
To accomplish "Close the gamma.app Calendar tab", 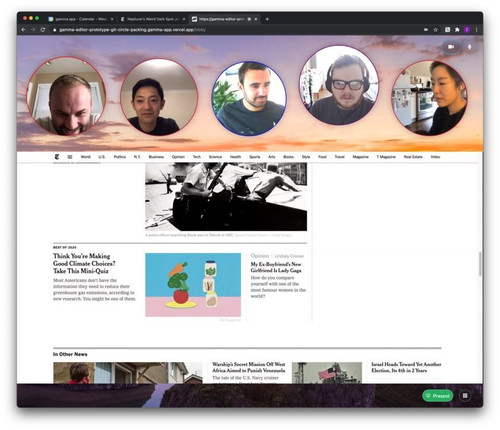I will (x=112, y=19).
